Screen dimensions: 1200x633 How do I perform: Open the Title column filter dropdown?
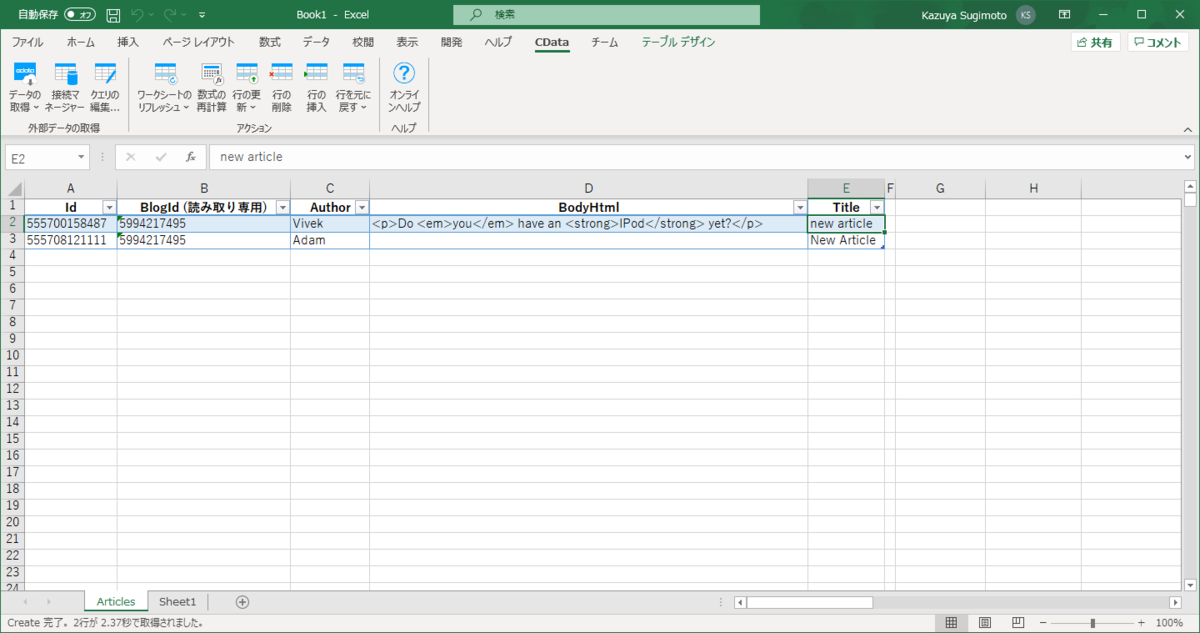coord(877,207)
